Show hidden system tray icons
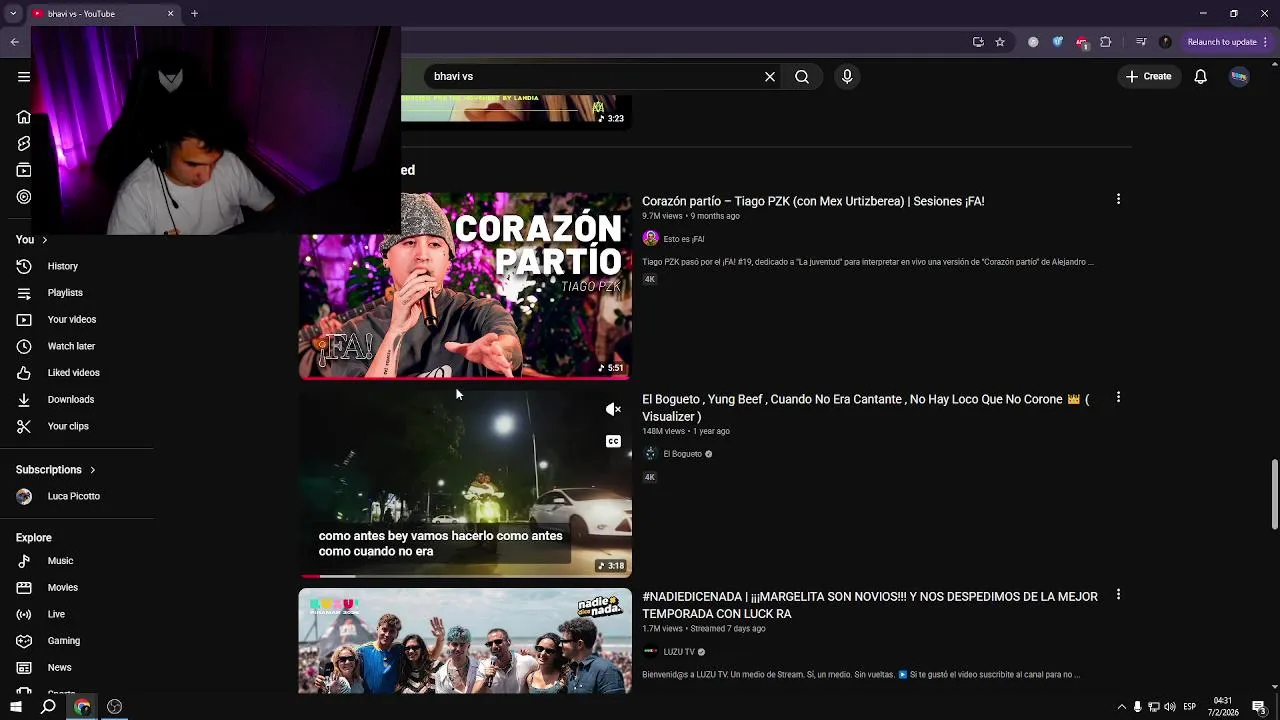This screenshot has height=720, width=1280. point(1121,707)
